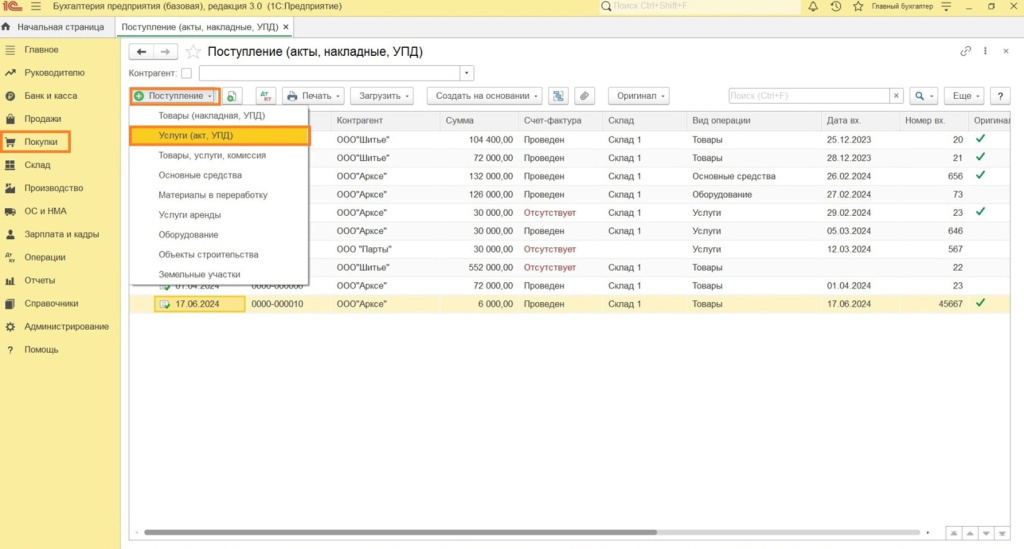The image size is (1024, 549).
Task: Open the Помощь section
Action: (41, 350)
